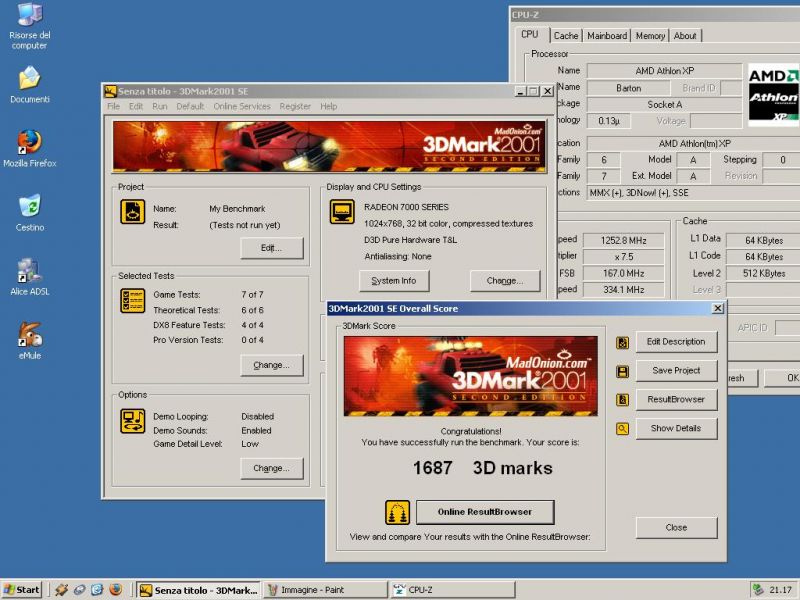Click the icon beside ResultBrowser

coord(622,399)
